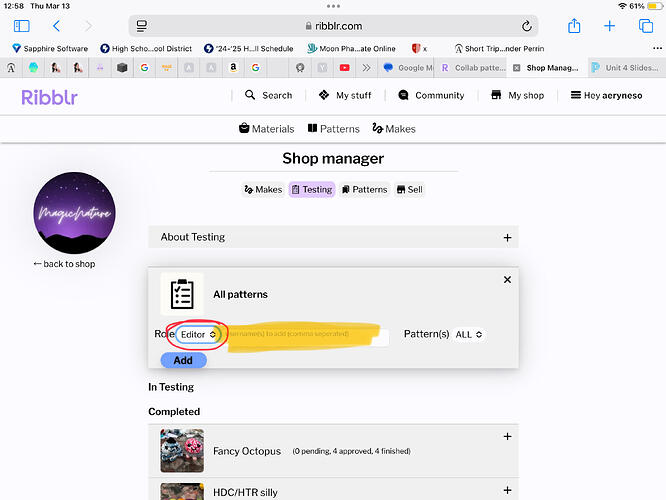Switch to Google M tab
The height and width of the screenshot is (500, 666).
pos(406,68)
